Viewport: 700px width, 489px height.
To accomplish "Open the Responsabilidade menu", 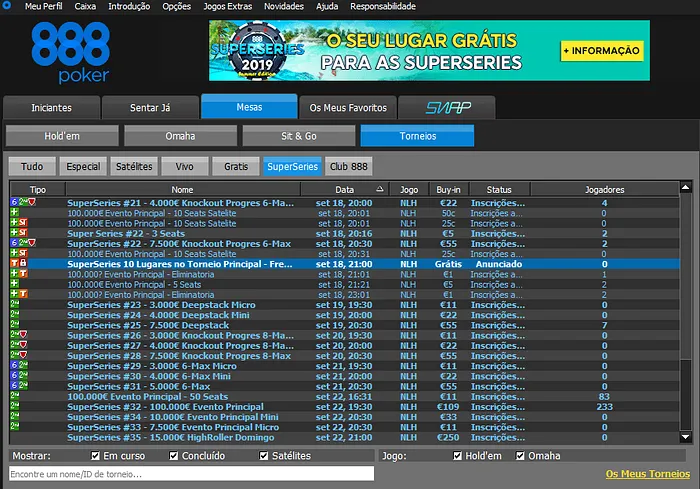I will (x=383, y=6).
